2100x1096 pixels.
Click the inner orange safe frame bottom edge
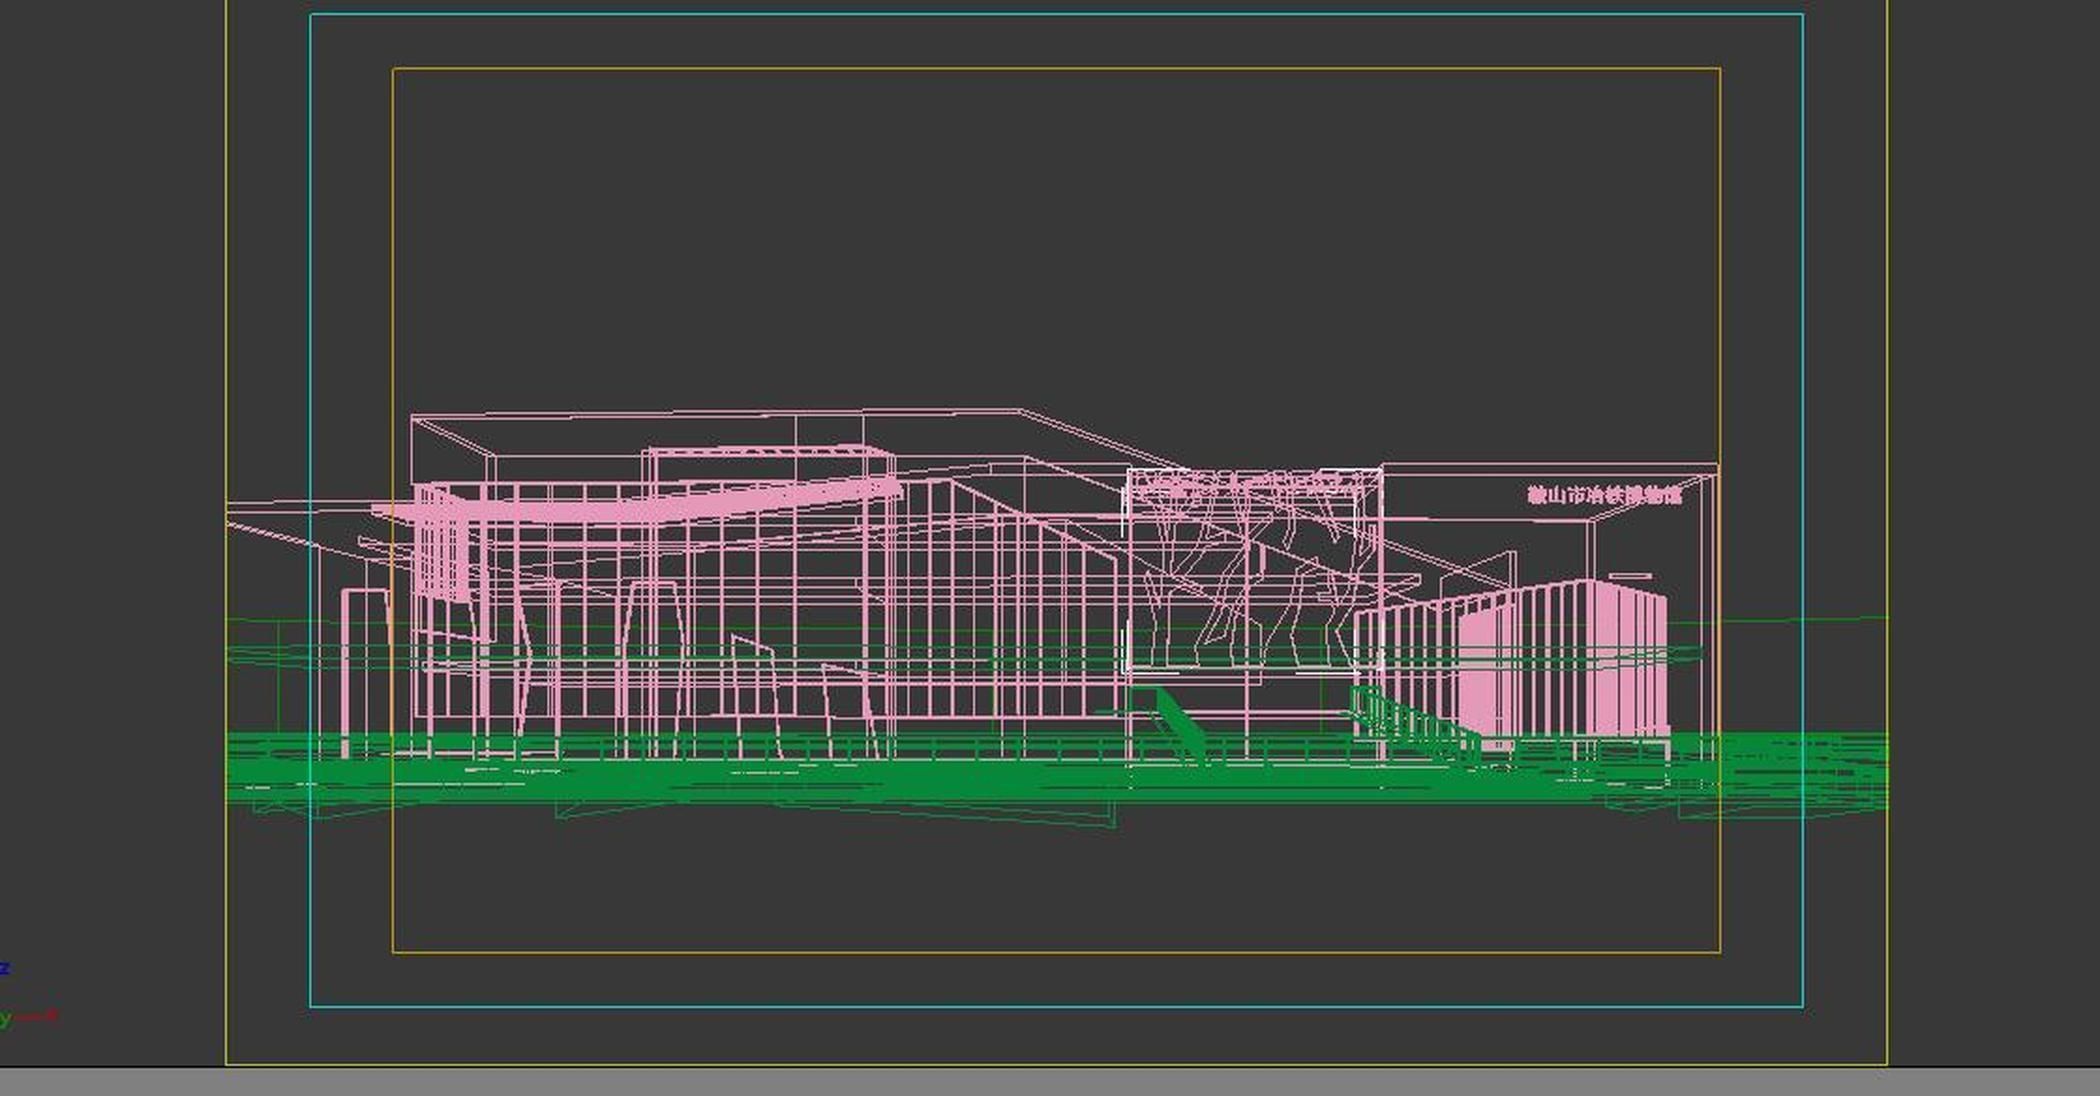click(x=1056, y=952)
